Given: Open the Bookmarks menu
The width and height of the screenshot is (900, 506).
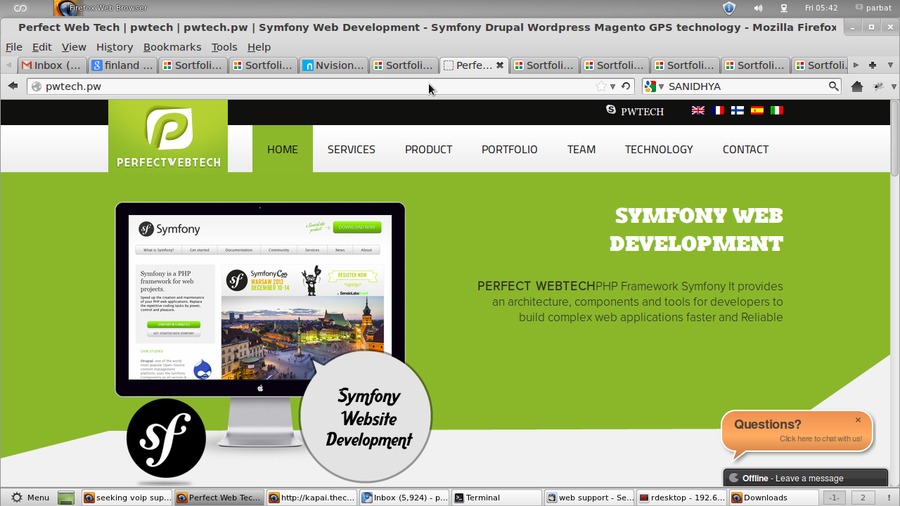Looking at the screenshot, I should [172, 47].
